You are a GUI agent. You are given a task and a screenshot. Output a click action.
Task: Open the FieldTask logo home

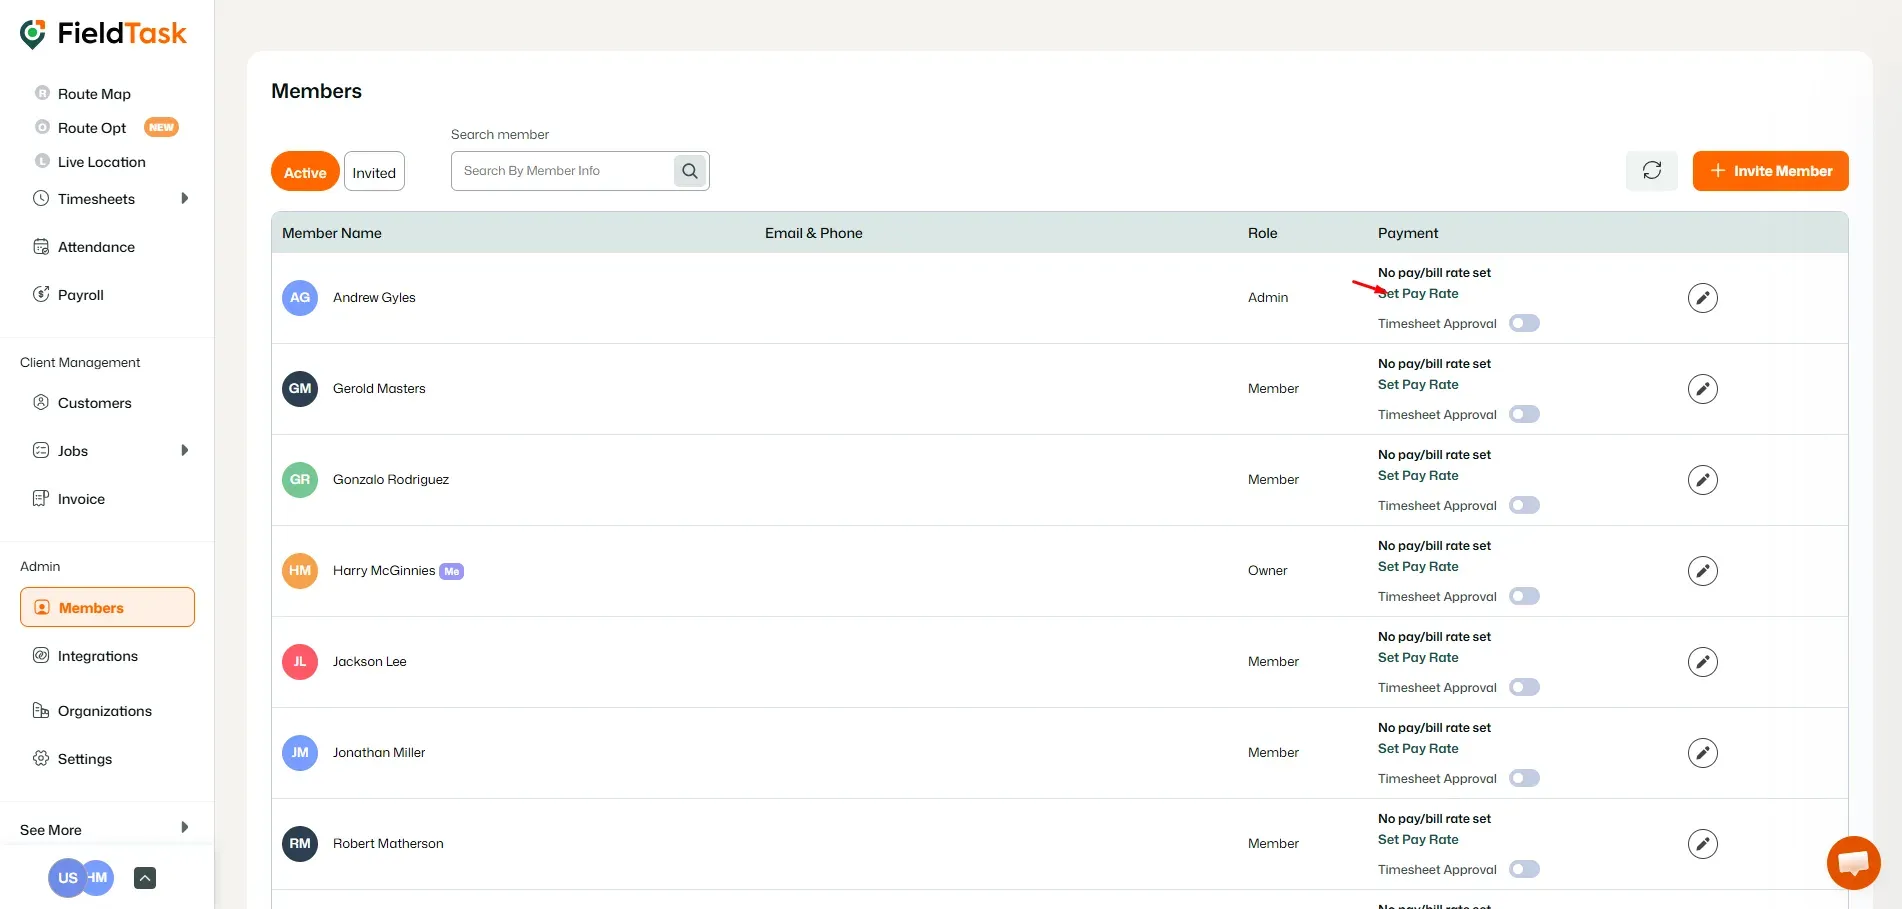tap(103, 34)
